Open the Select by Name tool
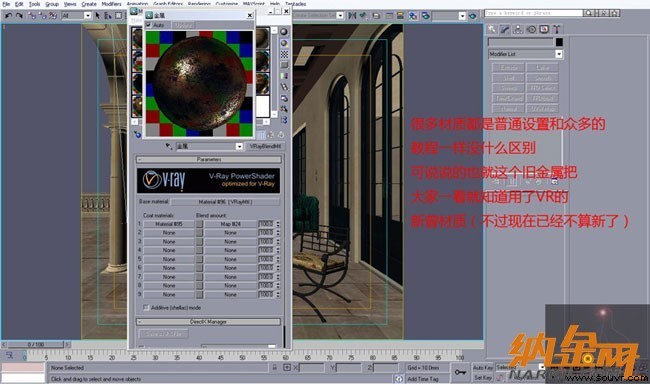This screenshot has width=650, height=384. [x=108, y=16]
